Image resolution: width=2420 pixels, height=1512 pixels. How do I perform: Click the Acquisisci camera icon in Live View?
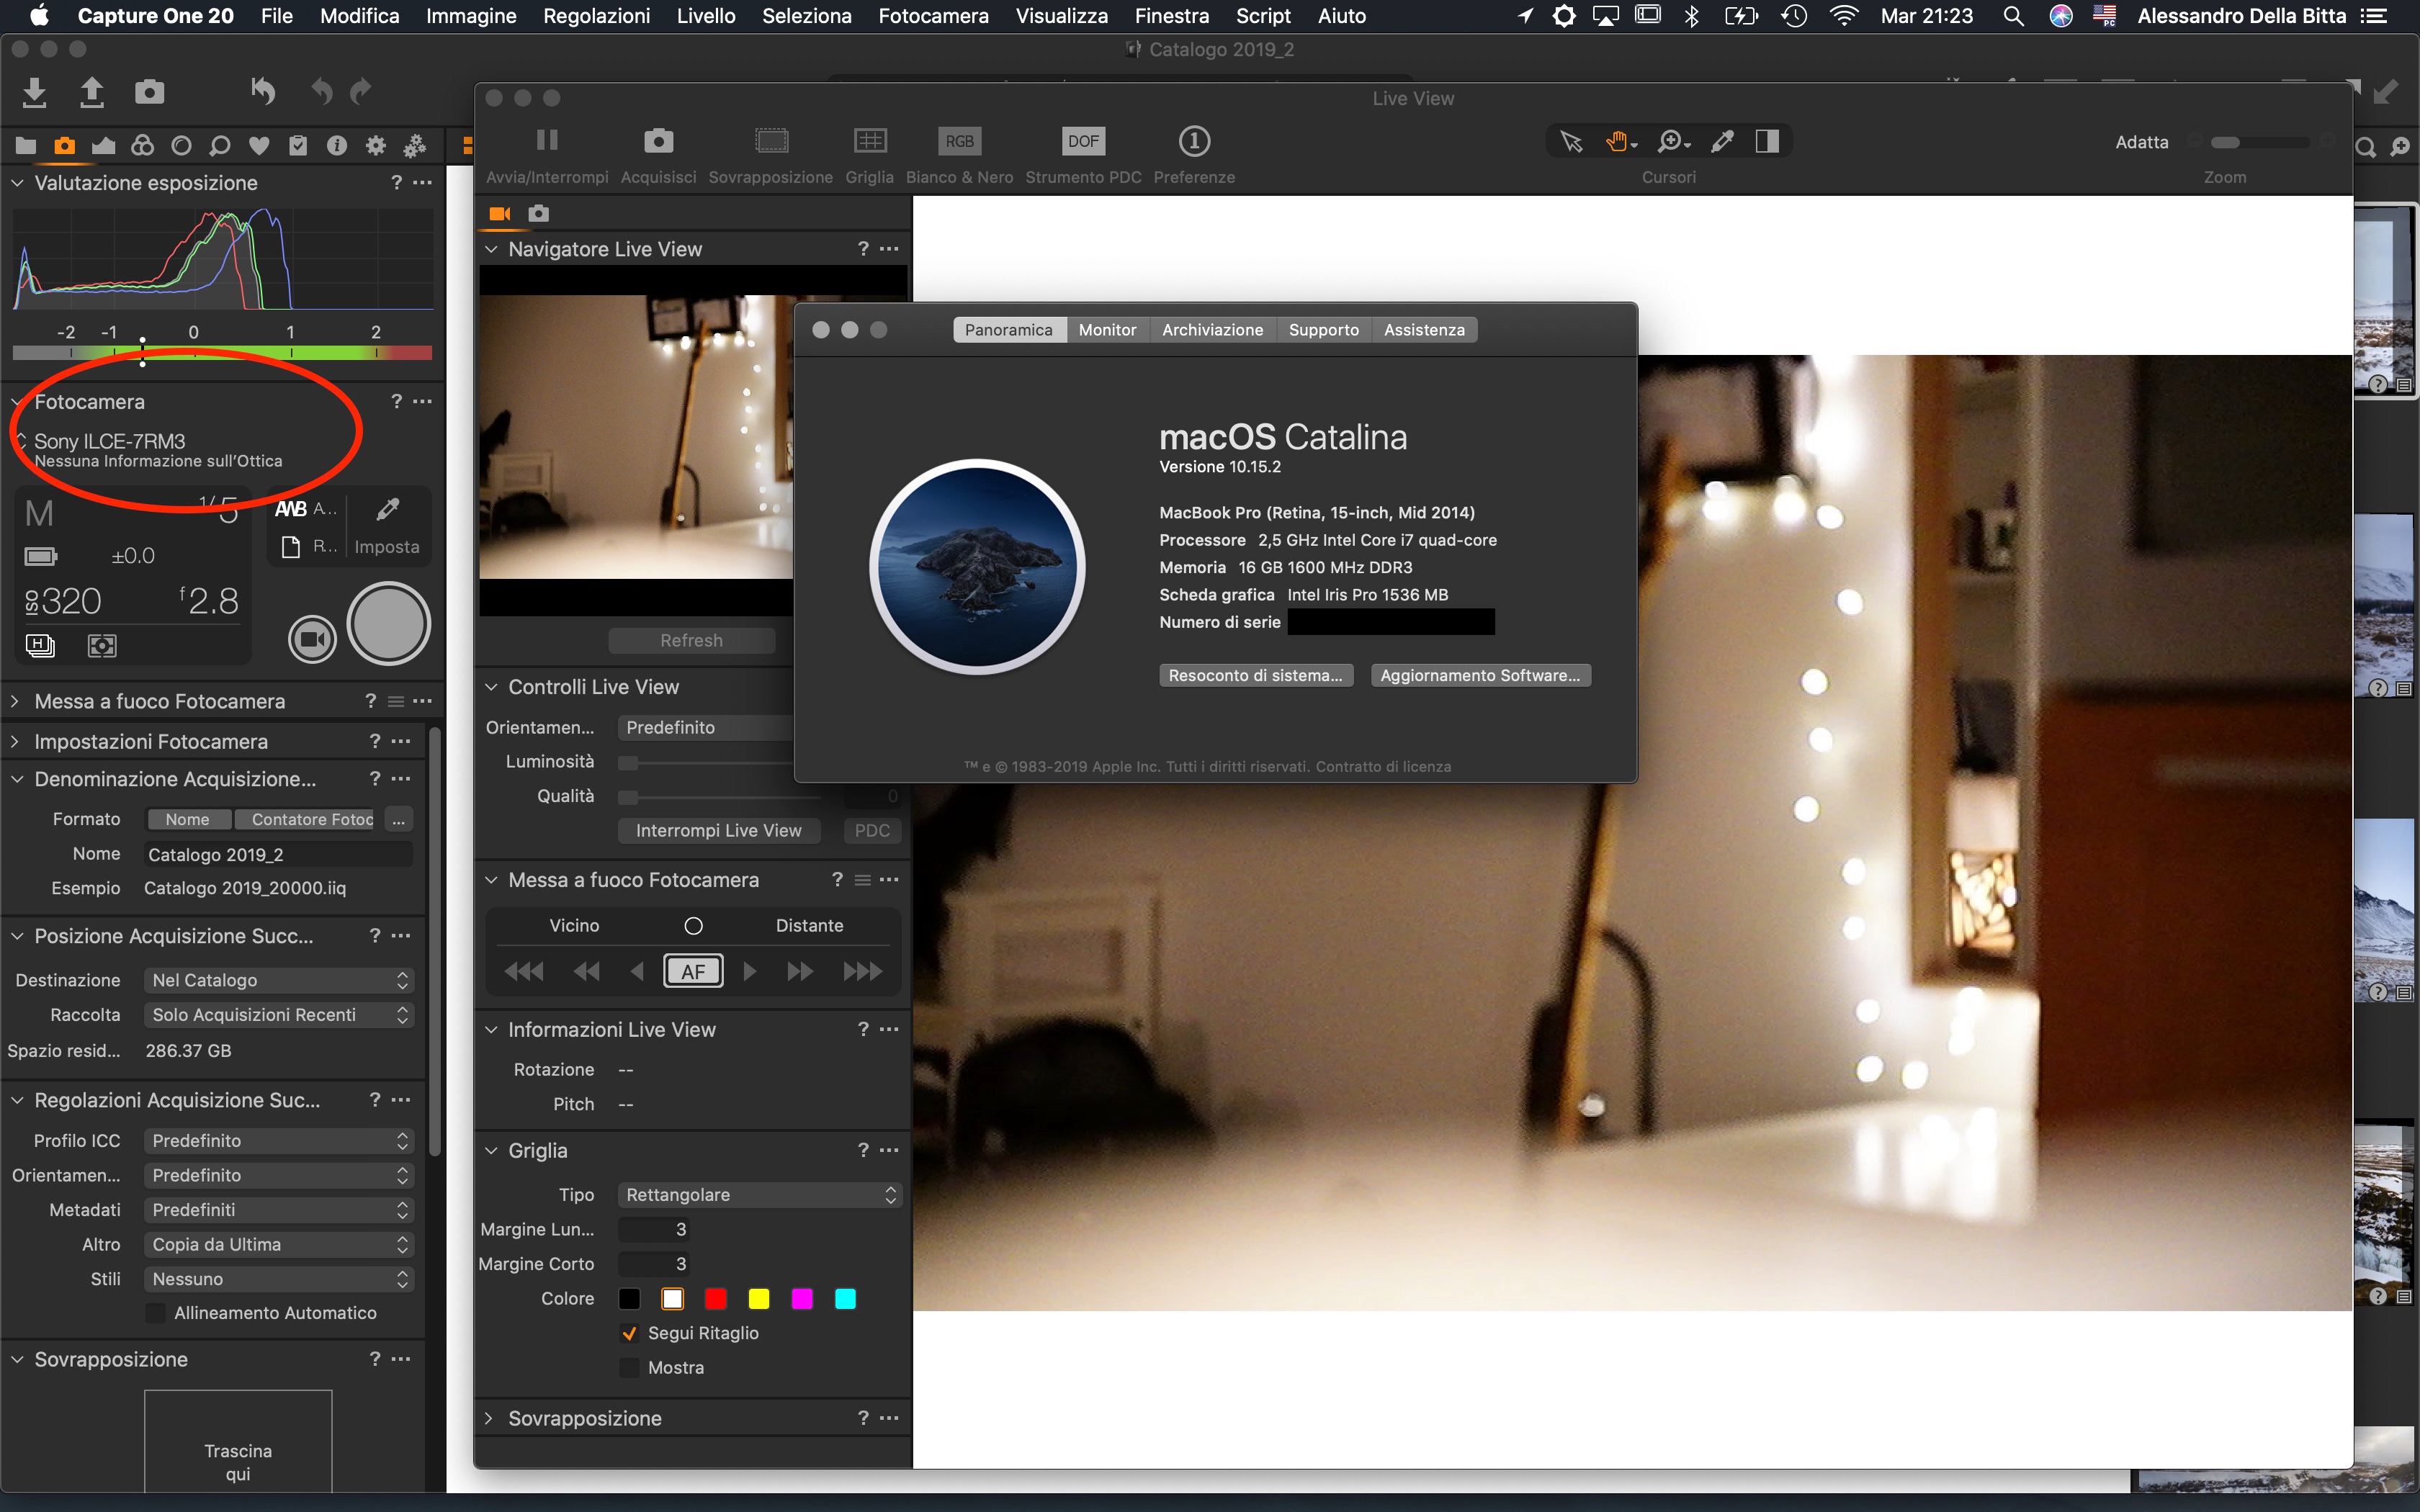(x=658, y=141)
